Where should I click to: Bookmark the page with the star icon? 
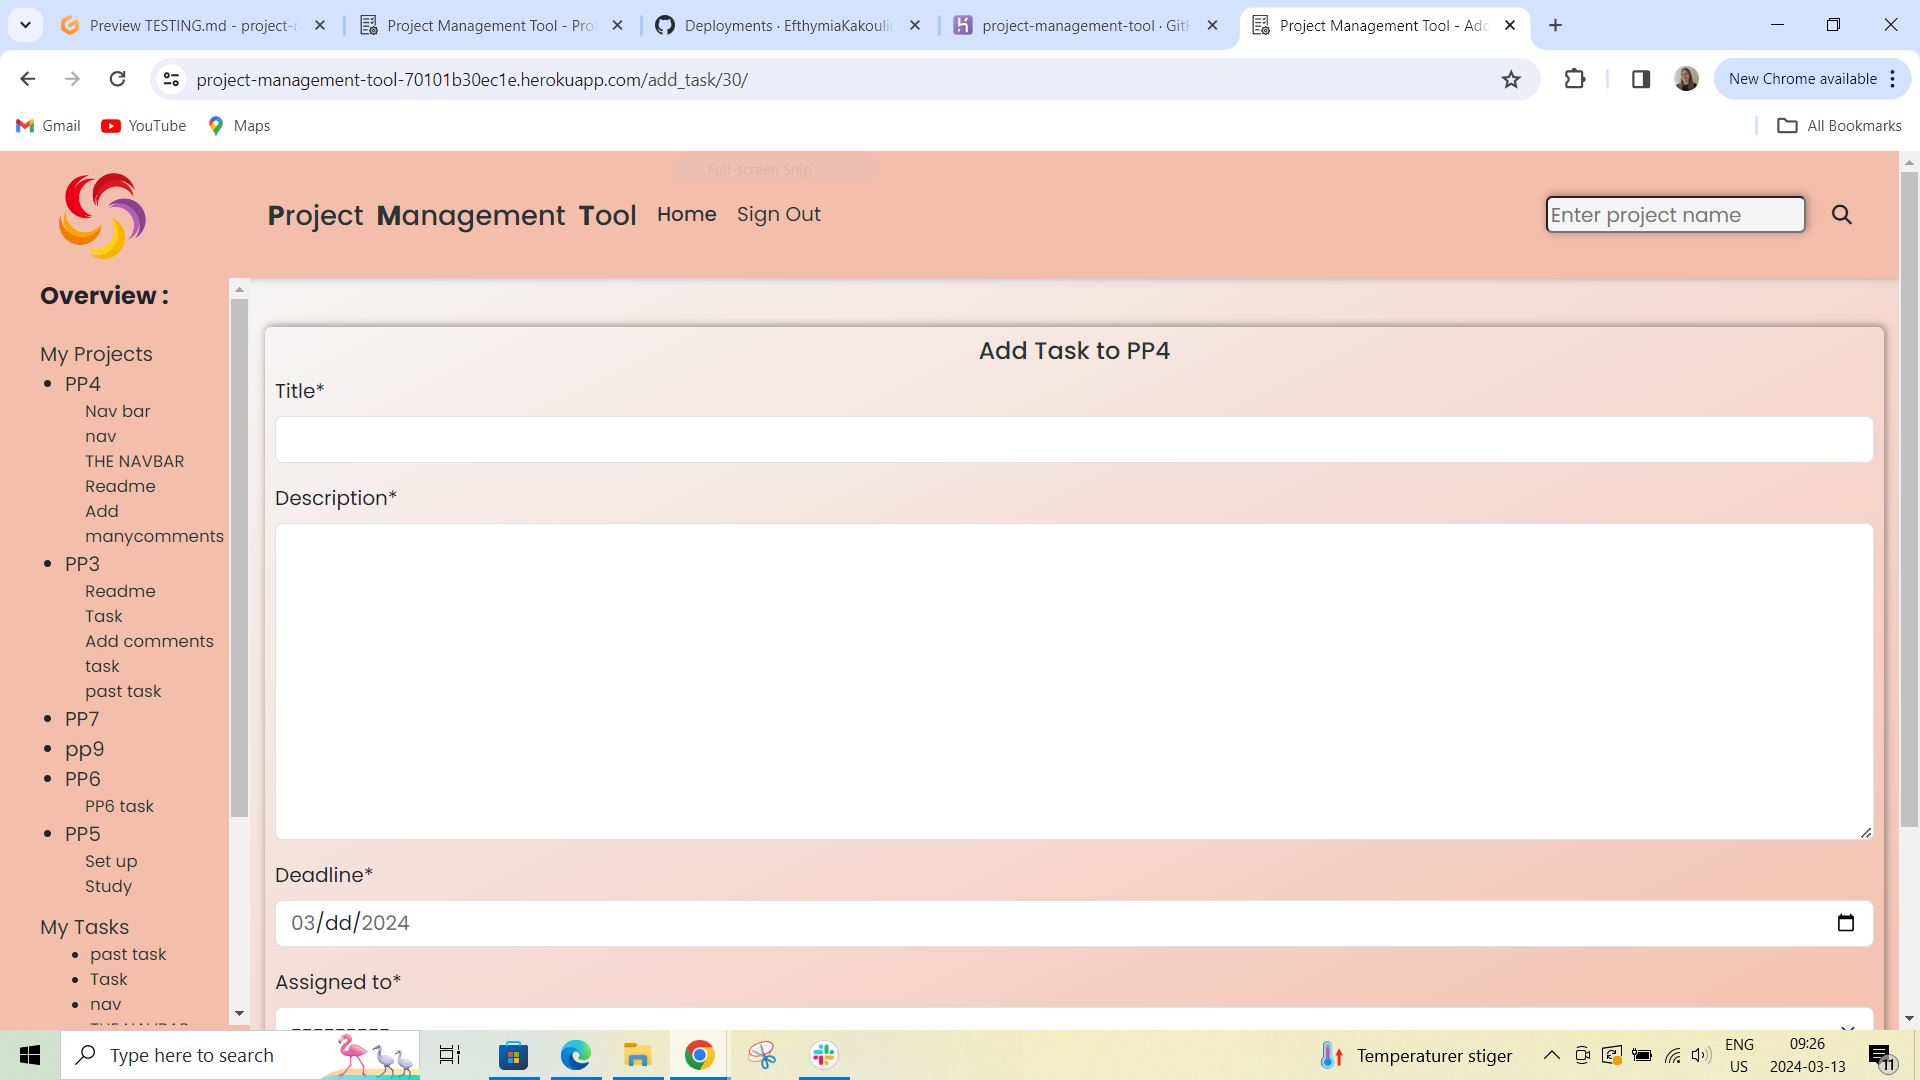coord(1511,79)
